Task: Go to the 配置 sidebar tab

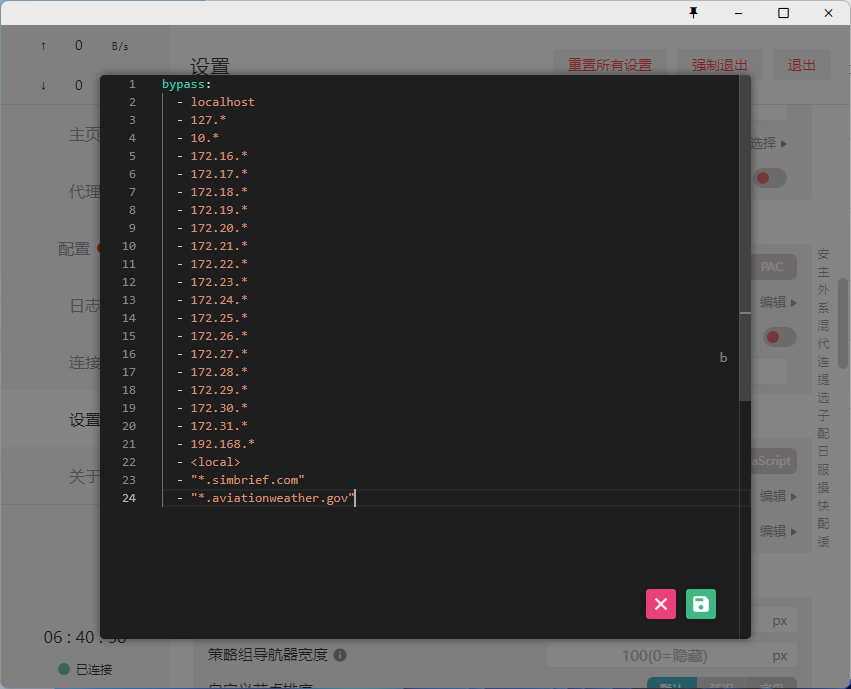Action: (x=74, y=248)
